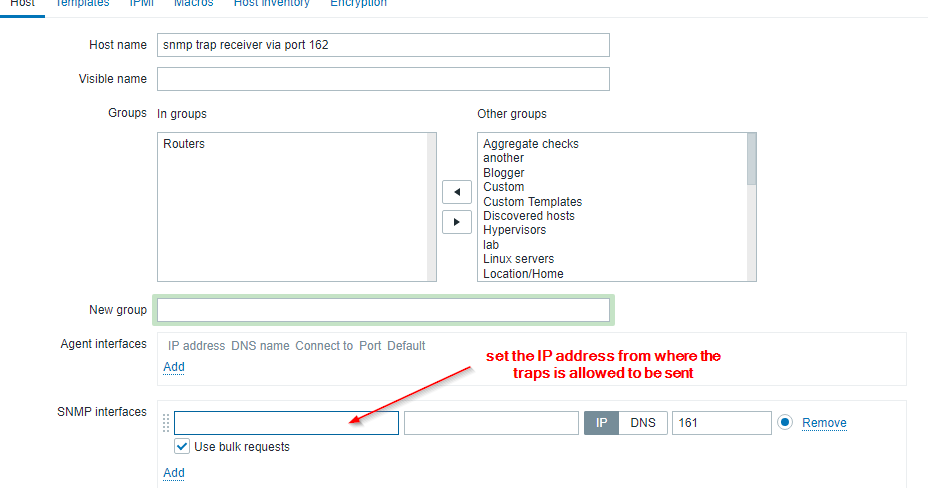Toggle Use bulk requests checkbox
Viewport: 928px width, 488px height.
(182, 446)
